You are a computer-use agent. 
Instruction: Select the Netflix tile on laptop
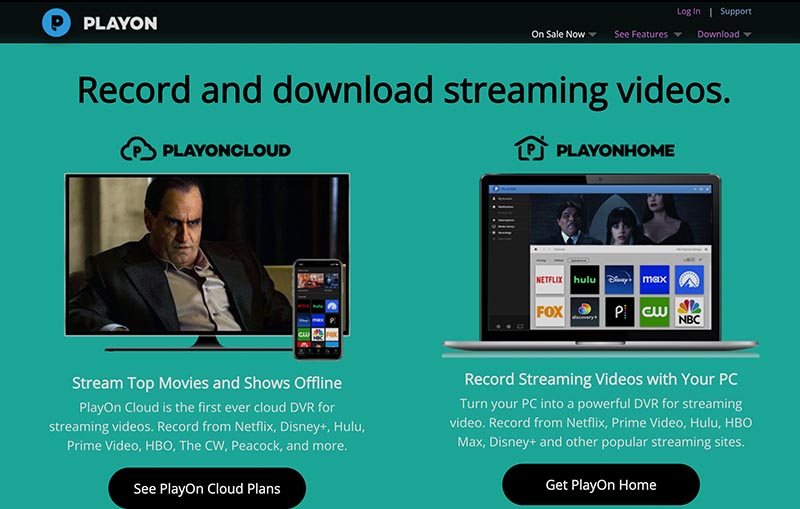[x=549, y=279]
